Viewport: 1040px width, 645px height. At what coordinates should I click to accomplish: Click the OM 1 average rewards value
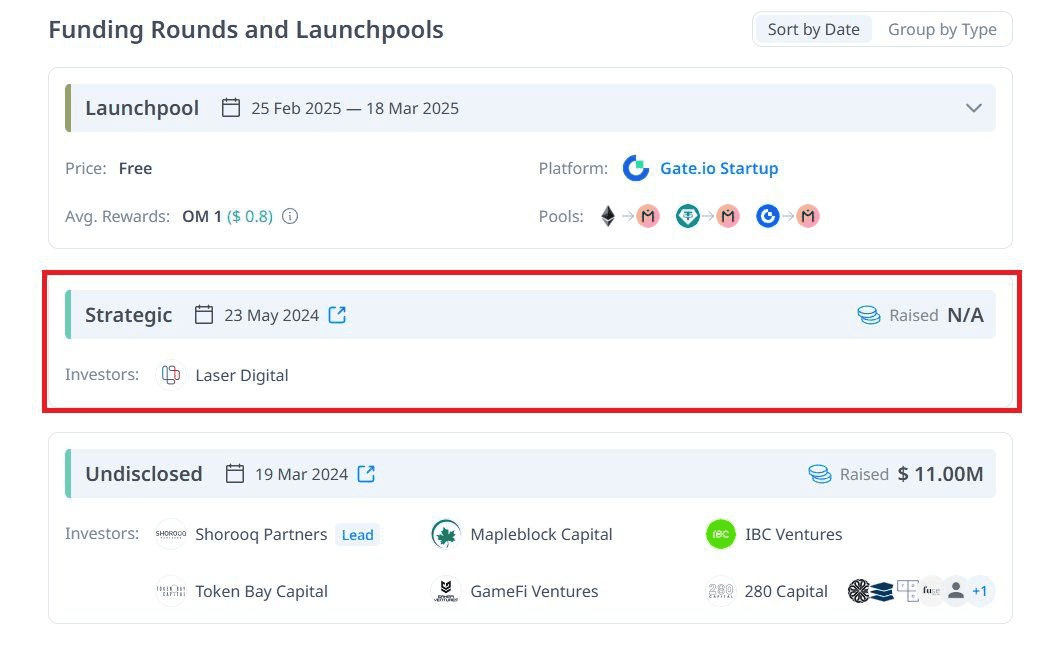click(202, 216)
